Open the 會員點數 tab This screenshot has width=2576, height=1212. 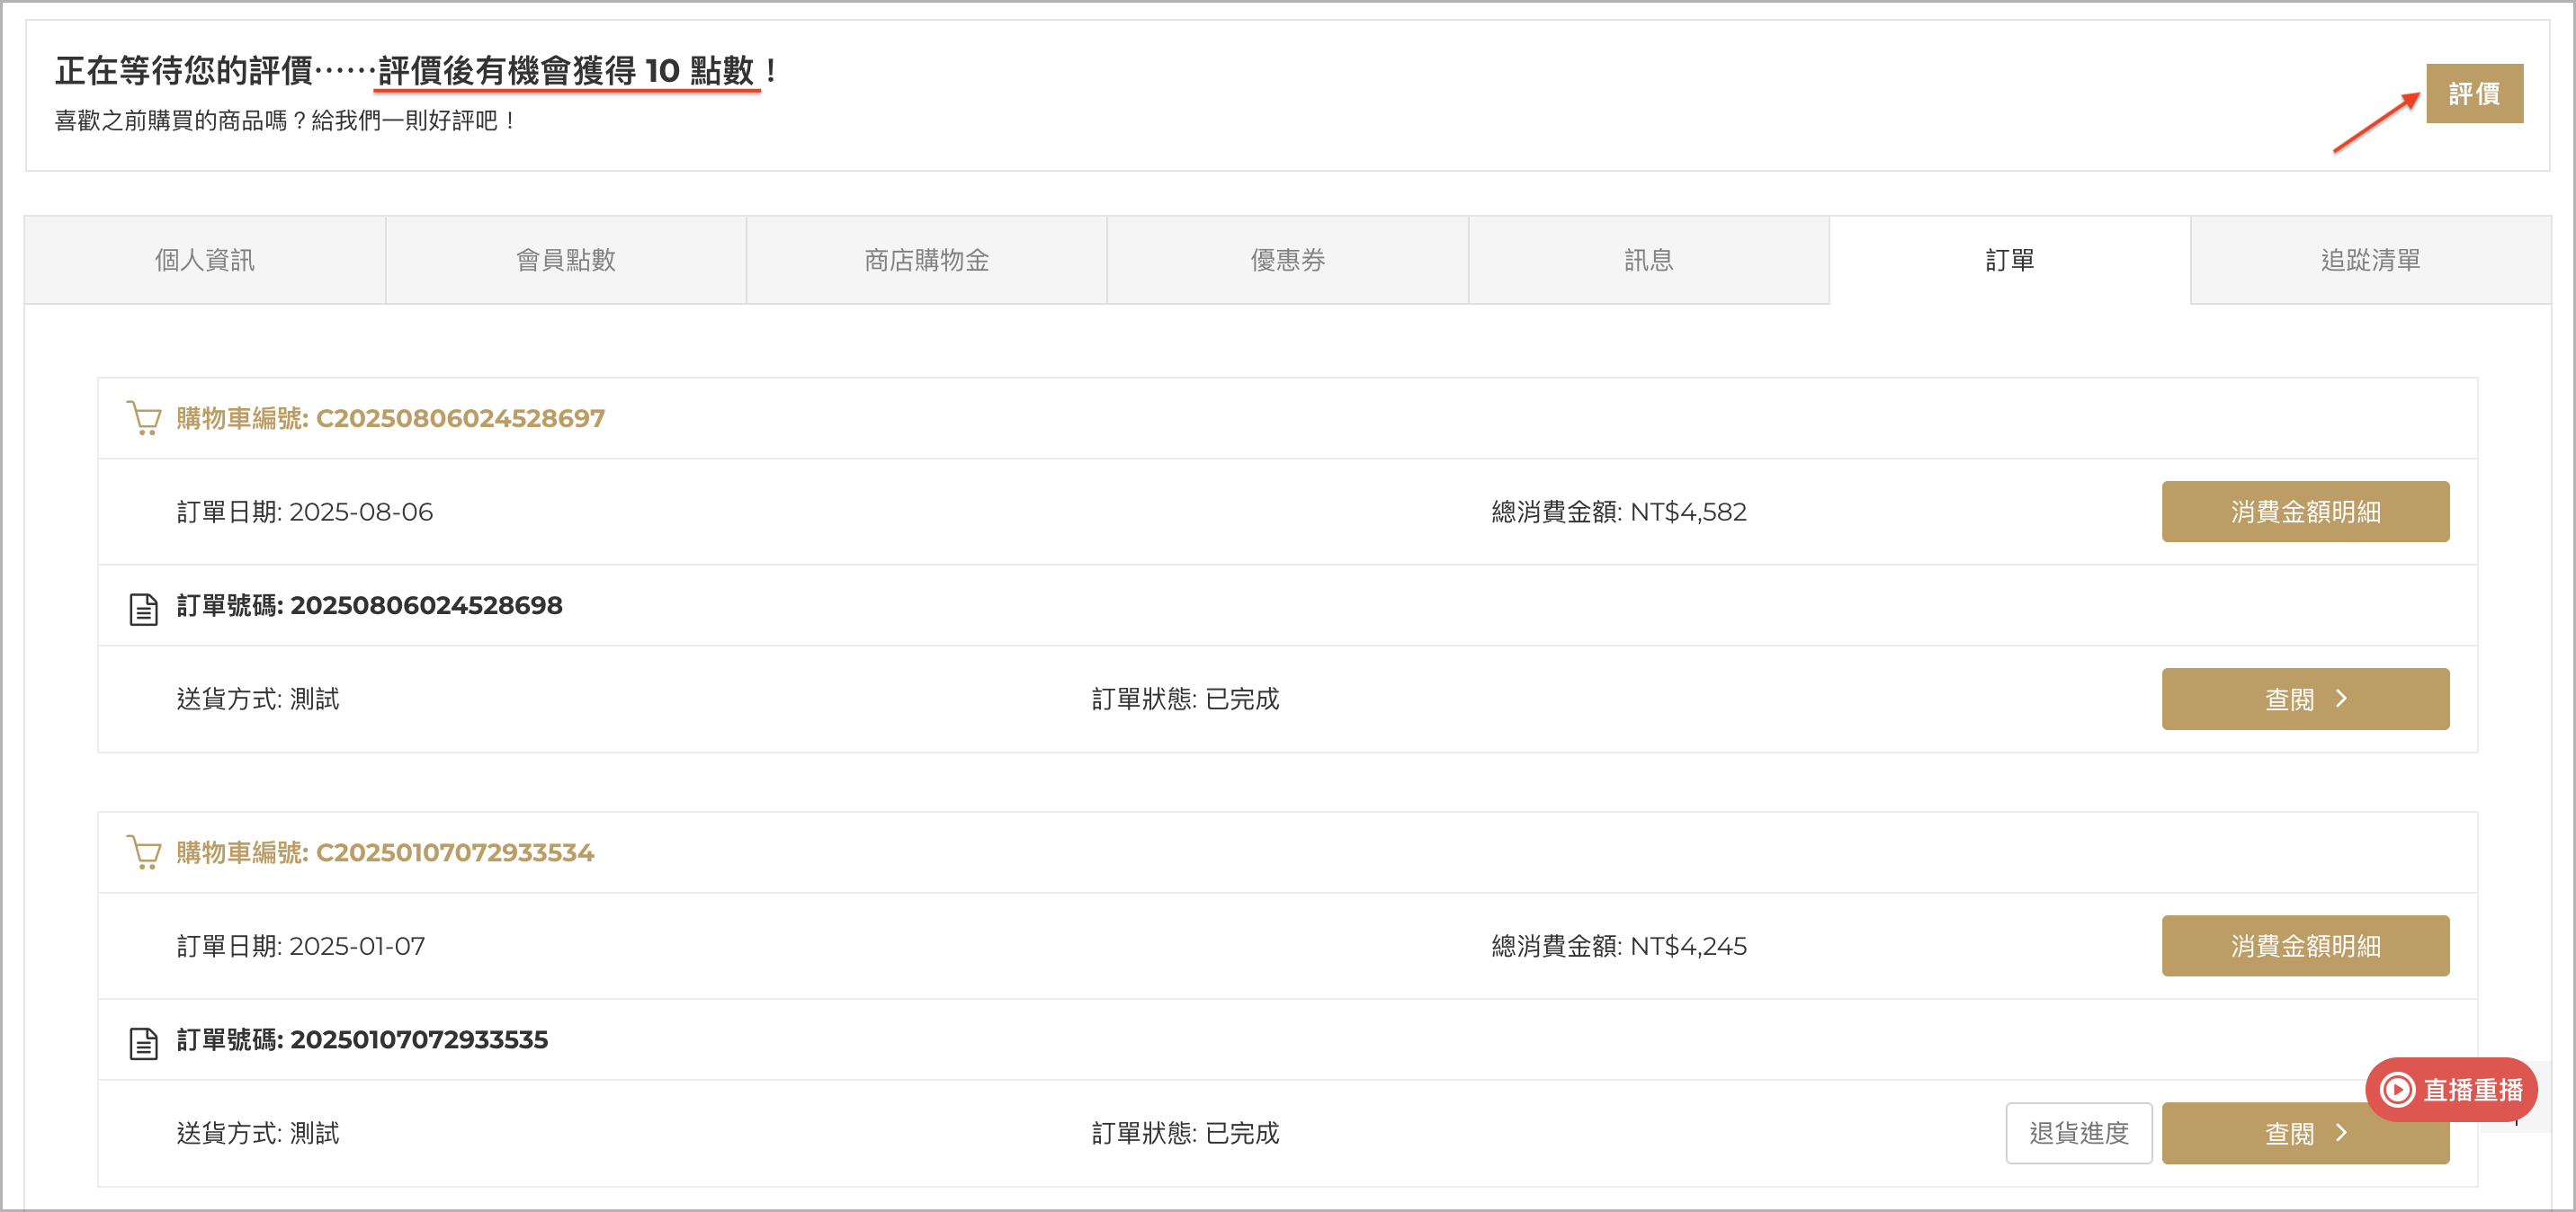pyautogui.click(x=566, y=260)
